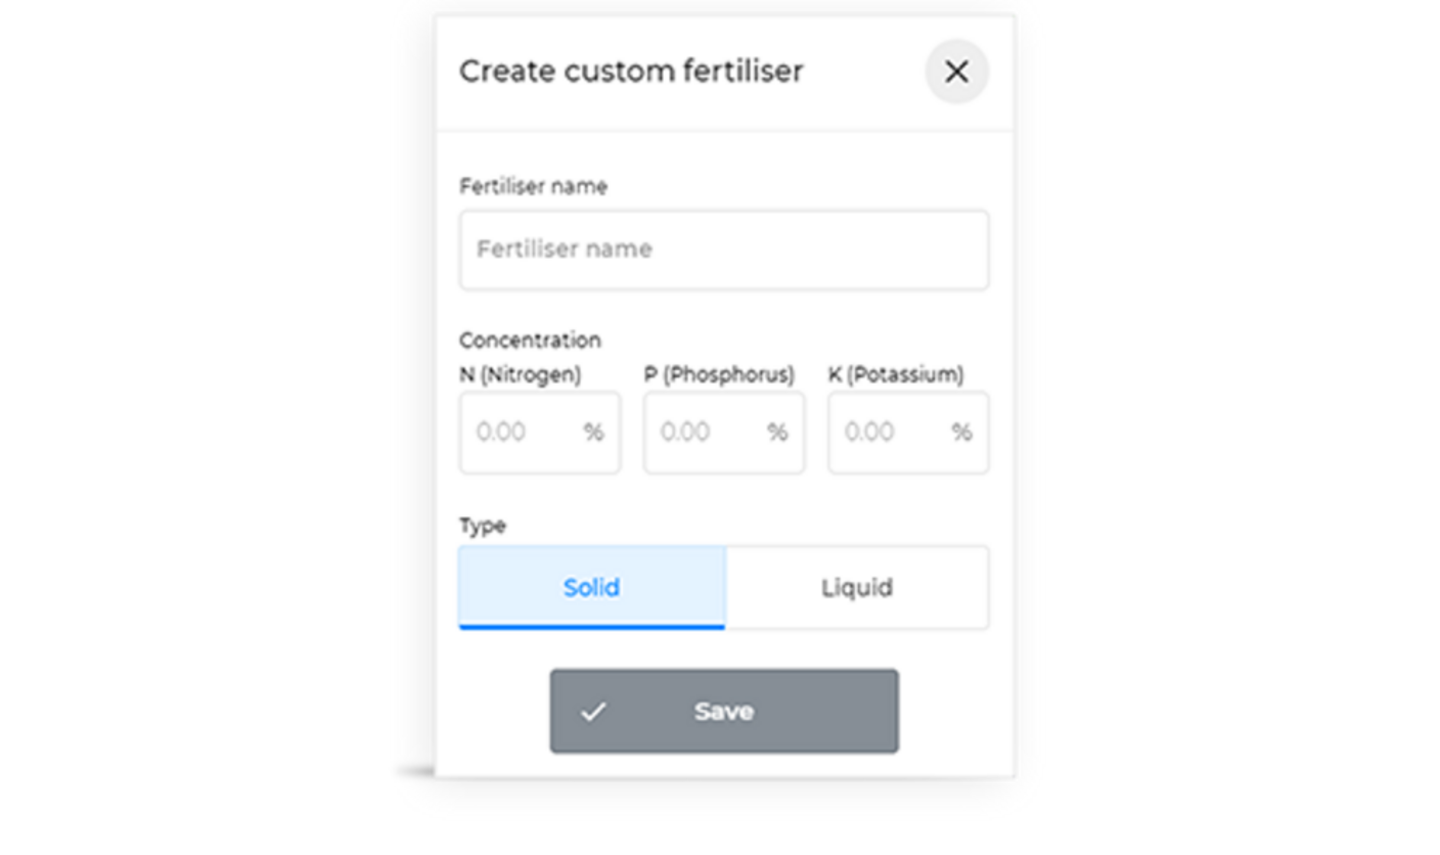Click the N (Nitrogen) label text
The image size is (1440, 855).
[520, 374]
